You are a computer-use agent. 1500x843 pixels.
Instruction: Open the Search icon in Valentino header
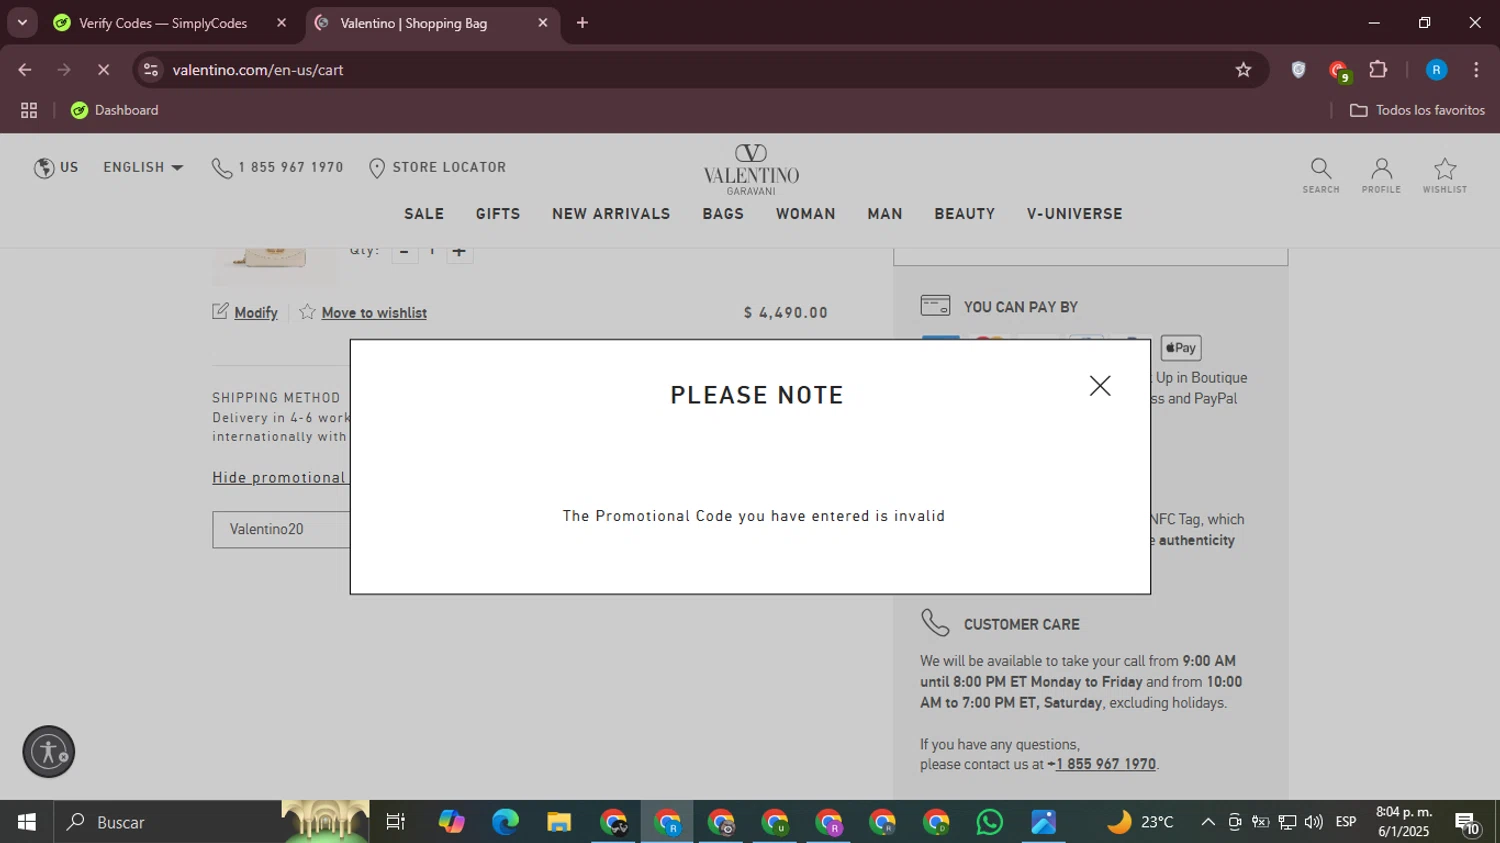1321,175
